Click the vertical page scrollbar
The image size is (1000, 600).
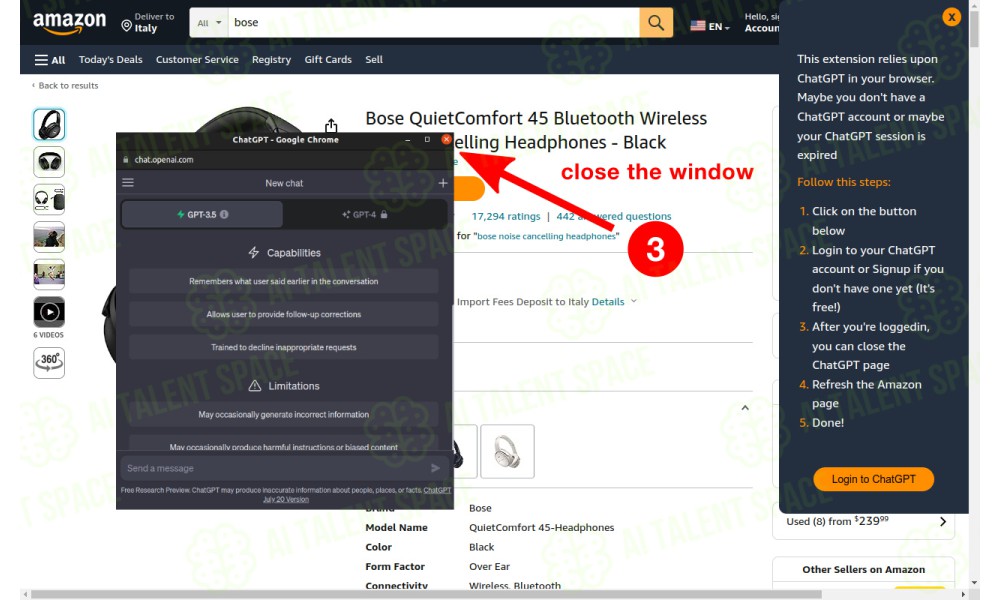click(x=974, y=29)
